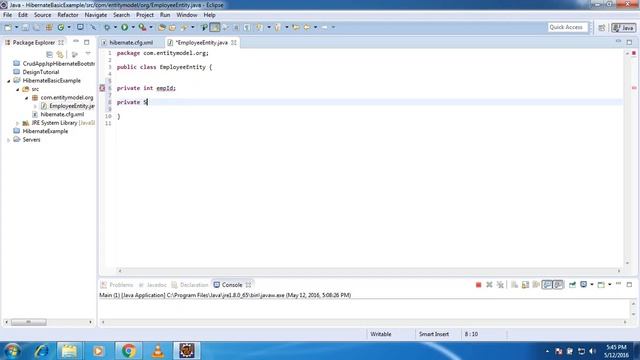The width and height of the screenshot is (640, 360).
Task: Click Remove All Terminated Launches icon
Action: click(500, 285)
